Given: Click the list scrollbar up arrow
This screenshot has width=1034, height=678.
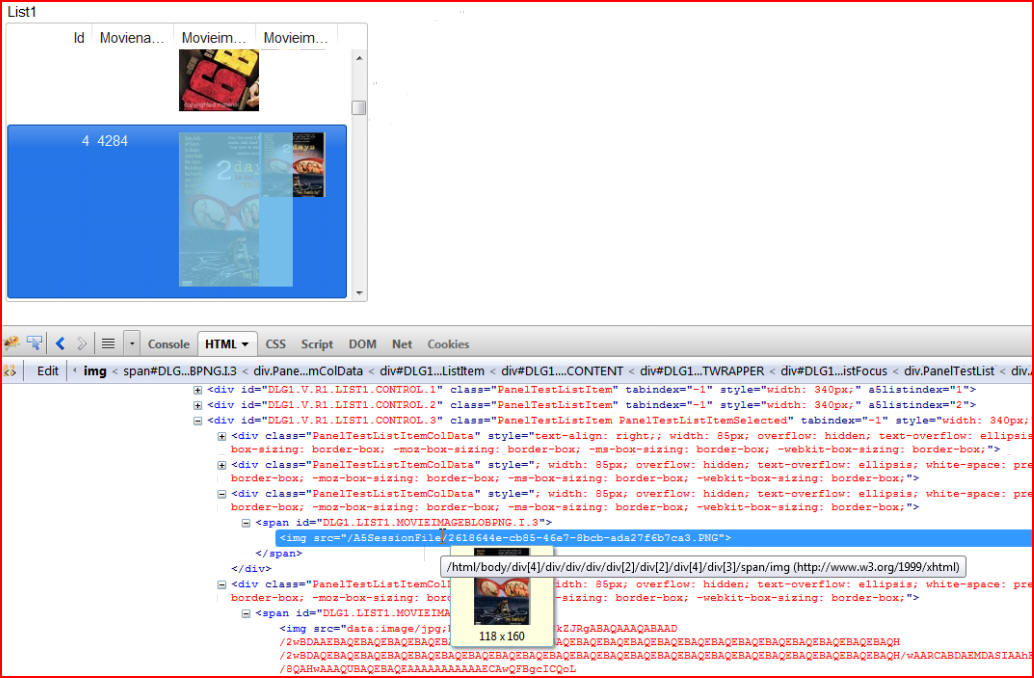Looking at the screenshot, I should (x=359, y=59).
